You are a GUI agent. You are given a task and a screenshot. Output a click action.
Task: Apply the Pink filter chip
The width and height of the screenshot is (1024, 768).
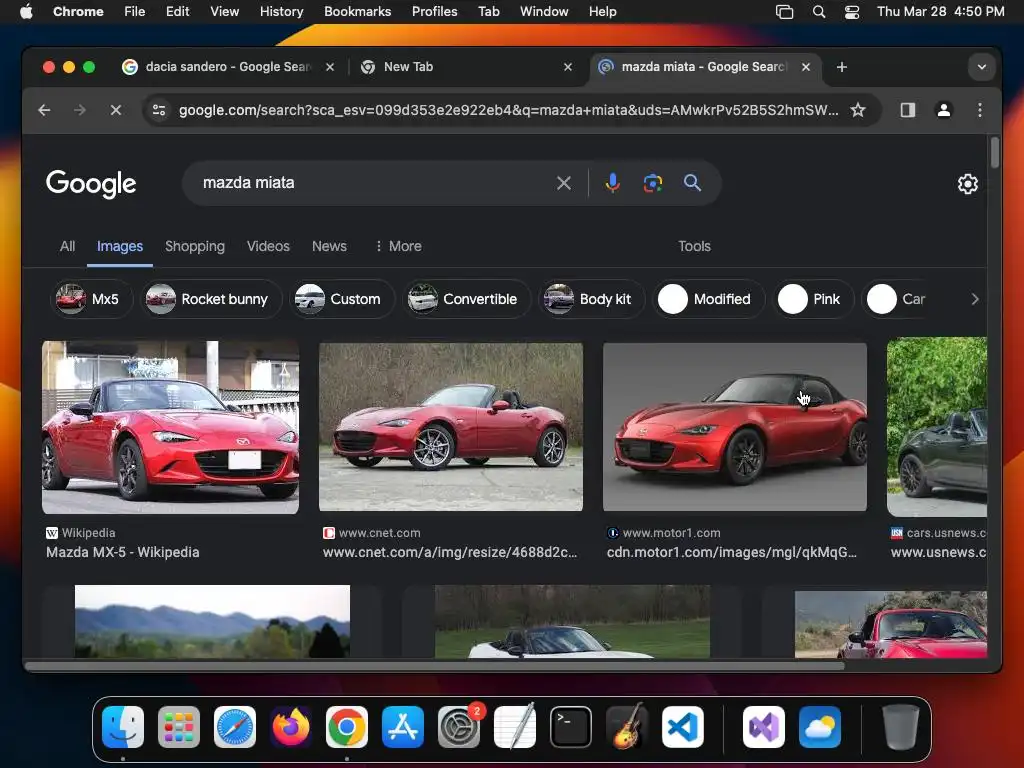coord(813,299)
